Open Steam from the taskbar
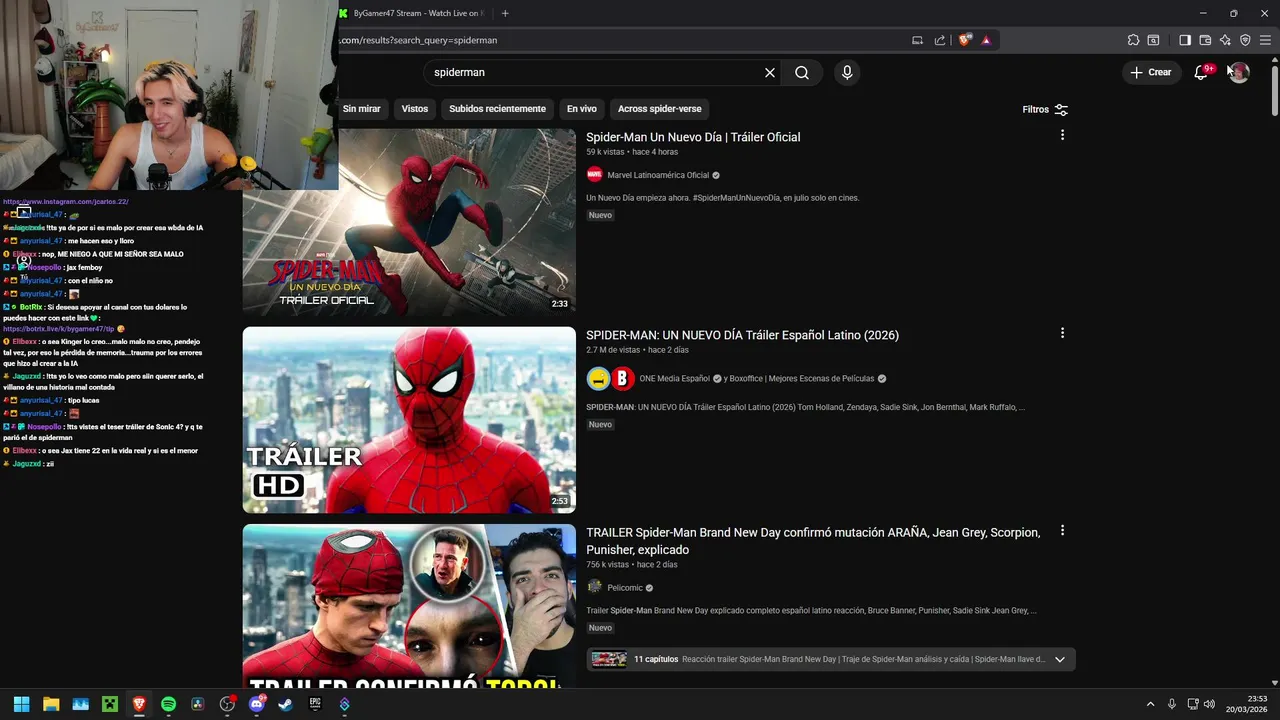Screen dimensions: 1280x720 [x=285, y=704]
